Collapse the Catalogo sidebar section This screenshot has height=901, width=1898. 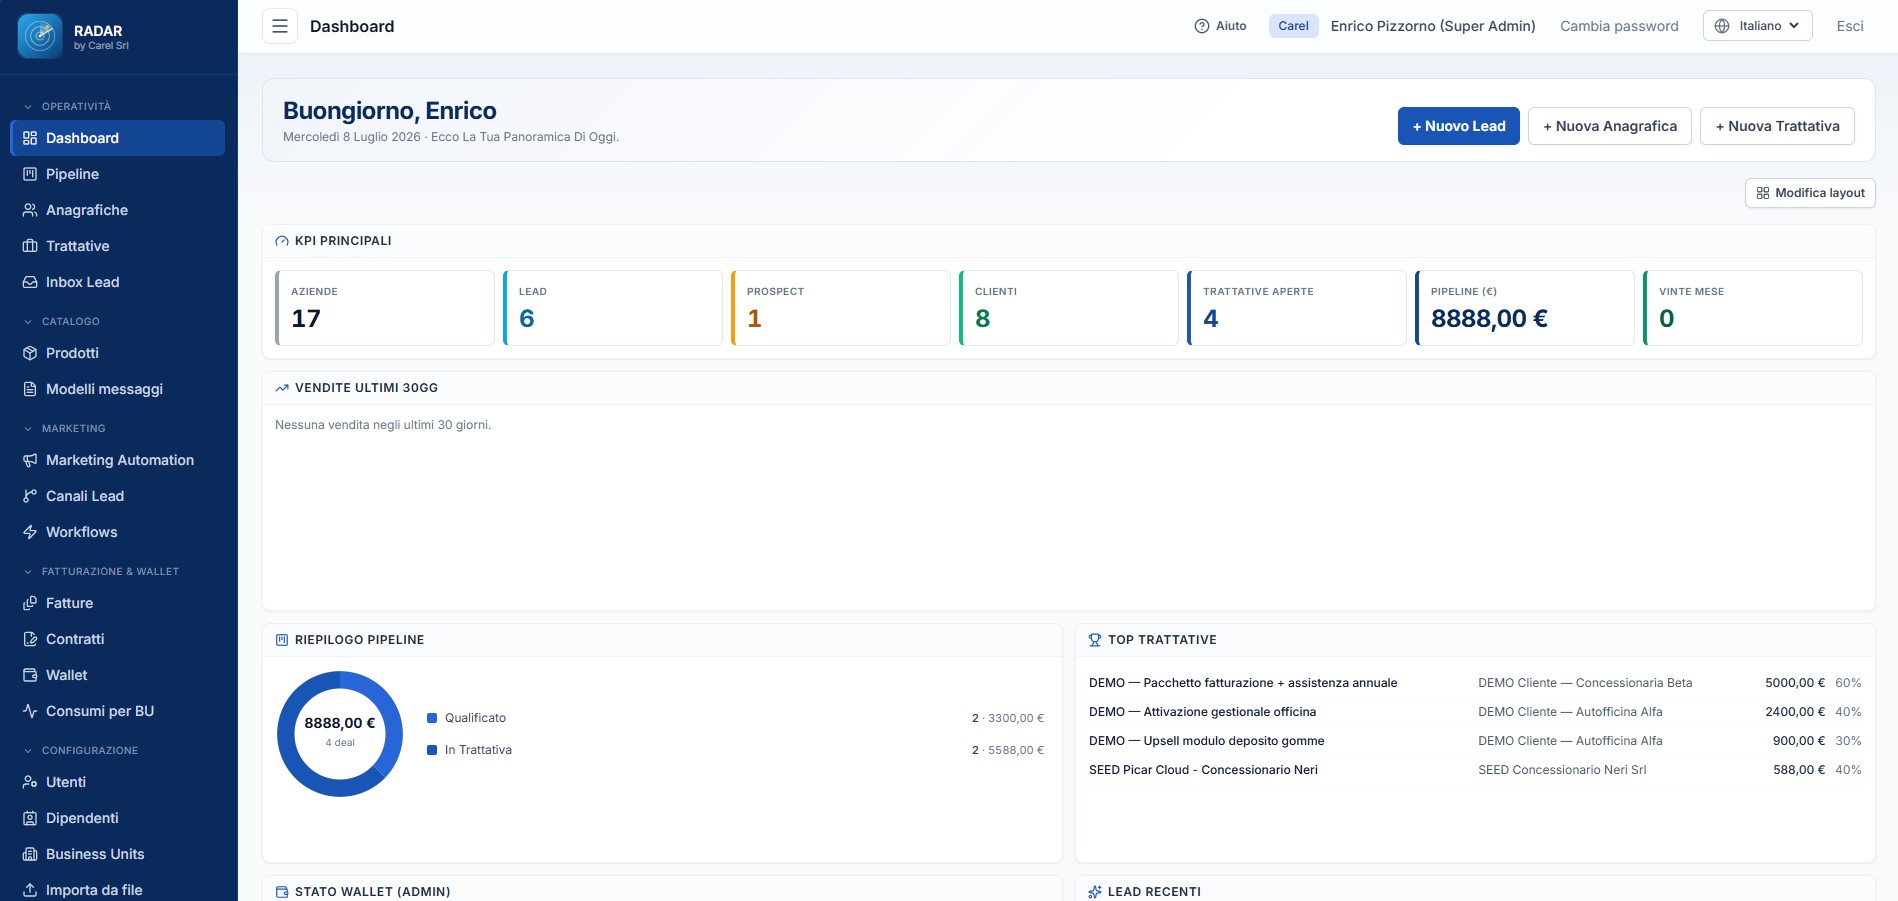[61, 321]
